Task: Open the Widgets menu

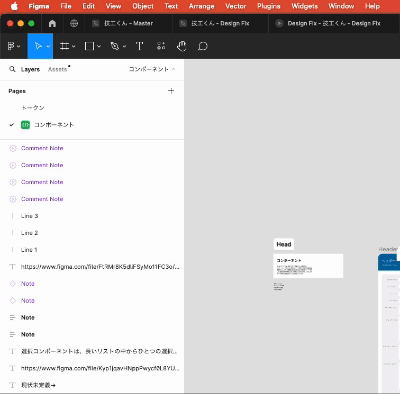Action: click(304, 6)
